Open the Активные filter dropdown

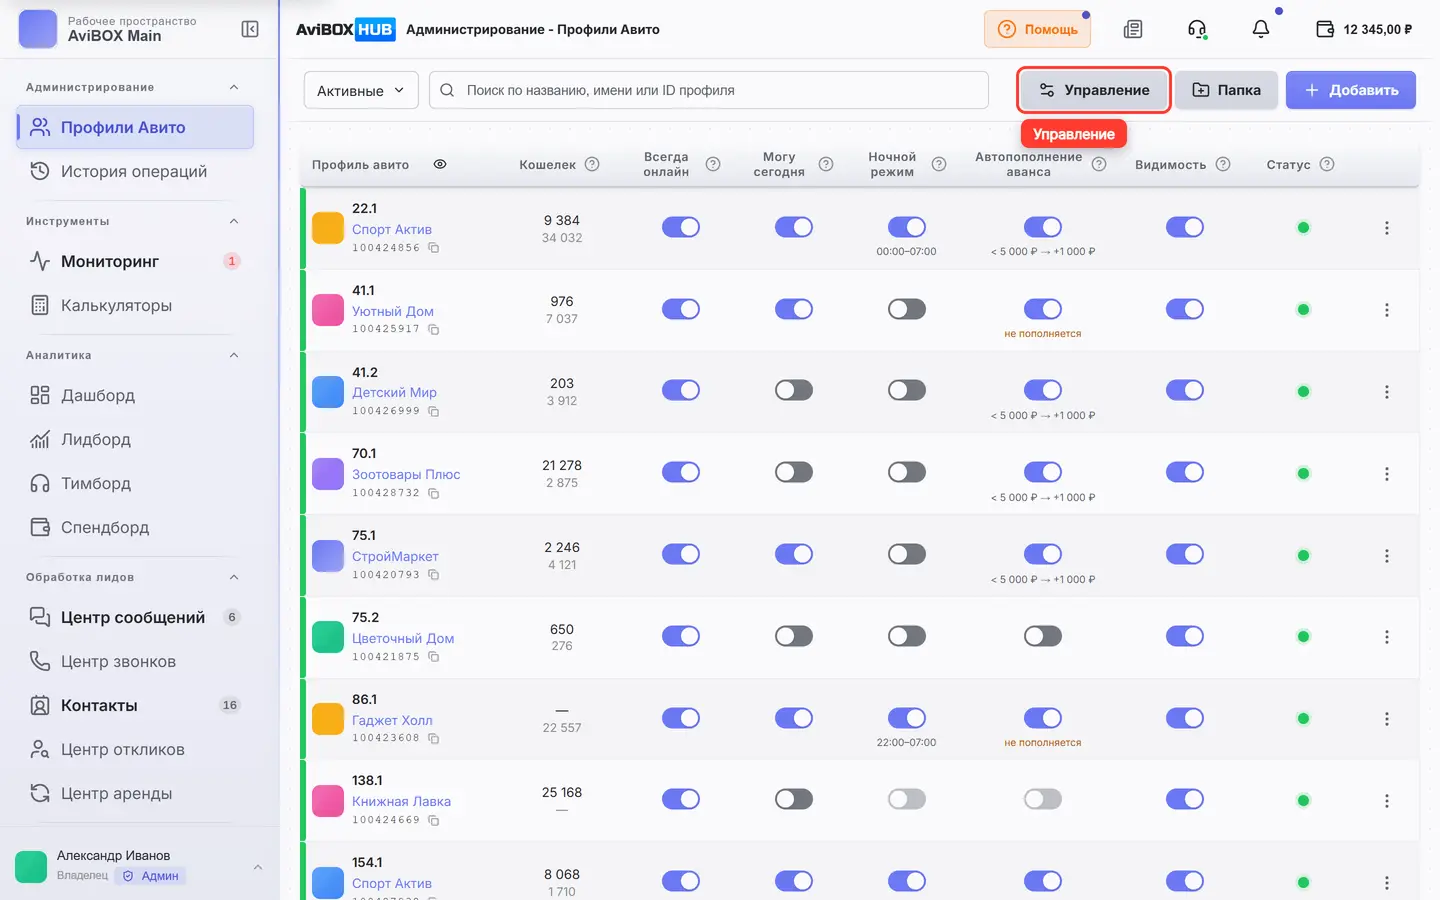tap(361, 90)
